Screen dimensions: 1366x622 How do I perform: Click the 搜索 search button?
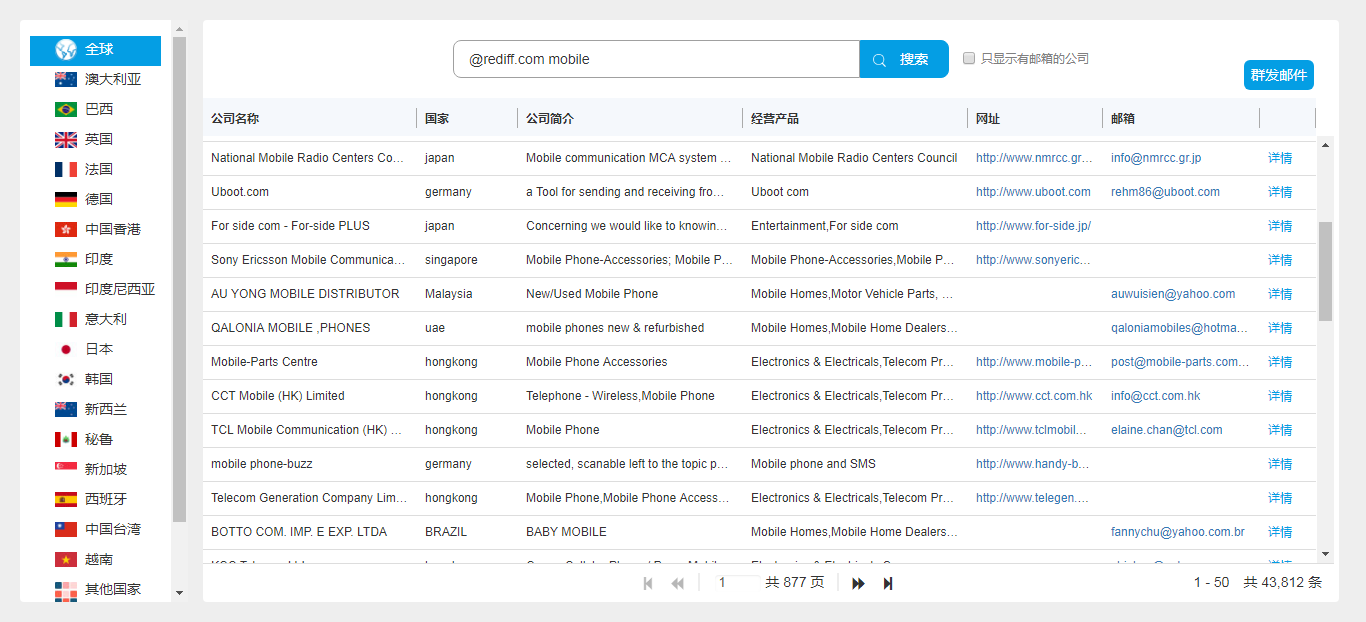point(904,59)
